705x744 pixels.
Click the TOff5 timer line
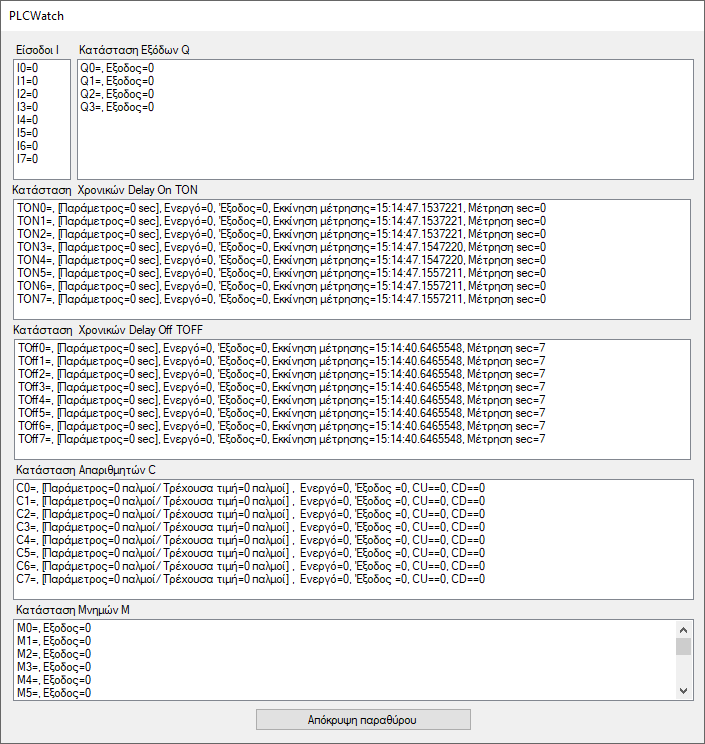click(280, 413)
